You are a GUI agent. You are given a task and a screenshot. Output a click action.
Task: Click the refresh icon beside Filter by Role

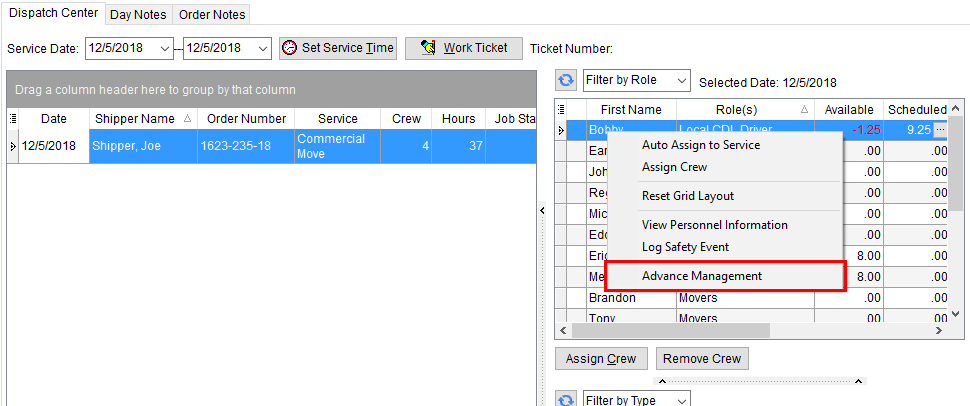566,80
